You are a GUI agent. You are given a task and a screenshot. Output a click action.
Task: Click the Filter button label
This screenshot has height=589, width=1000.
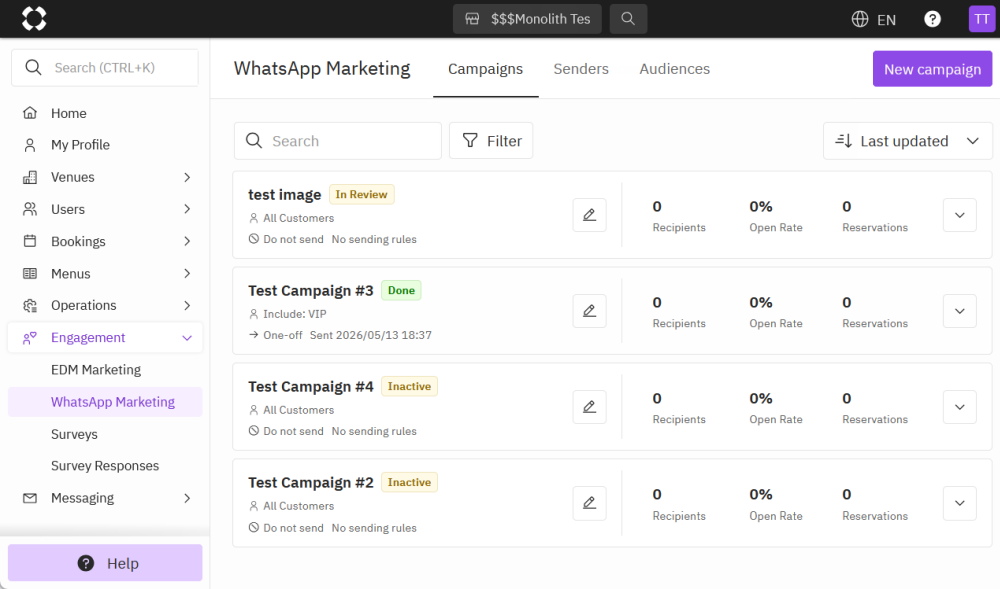pos(504,141)
